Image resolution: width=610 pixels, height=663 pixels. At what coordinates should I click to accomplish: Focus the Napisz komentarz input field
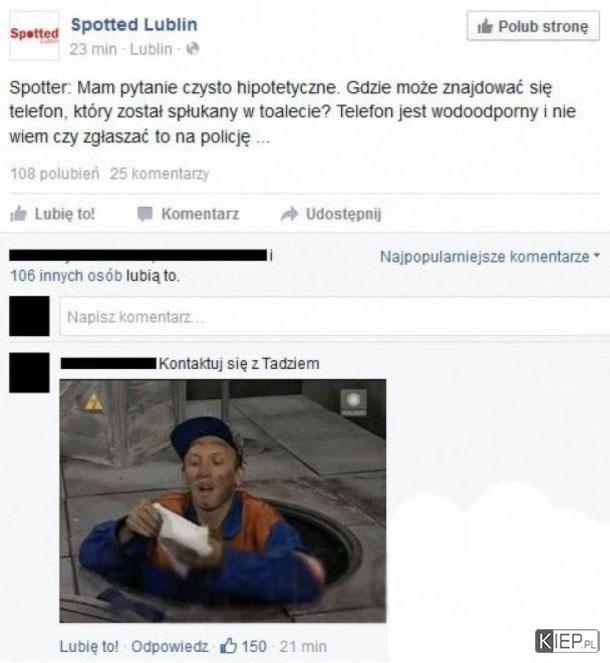[x=335, y=316]
